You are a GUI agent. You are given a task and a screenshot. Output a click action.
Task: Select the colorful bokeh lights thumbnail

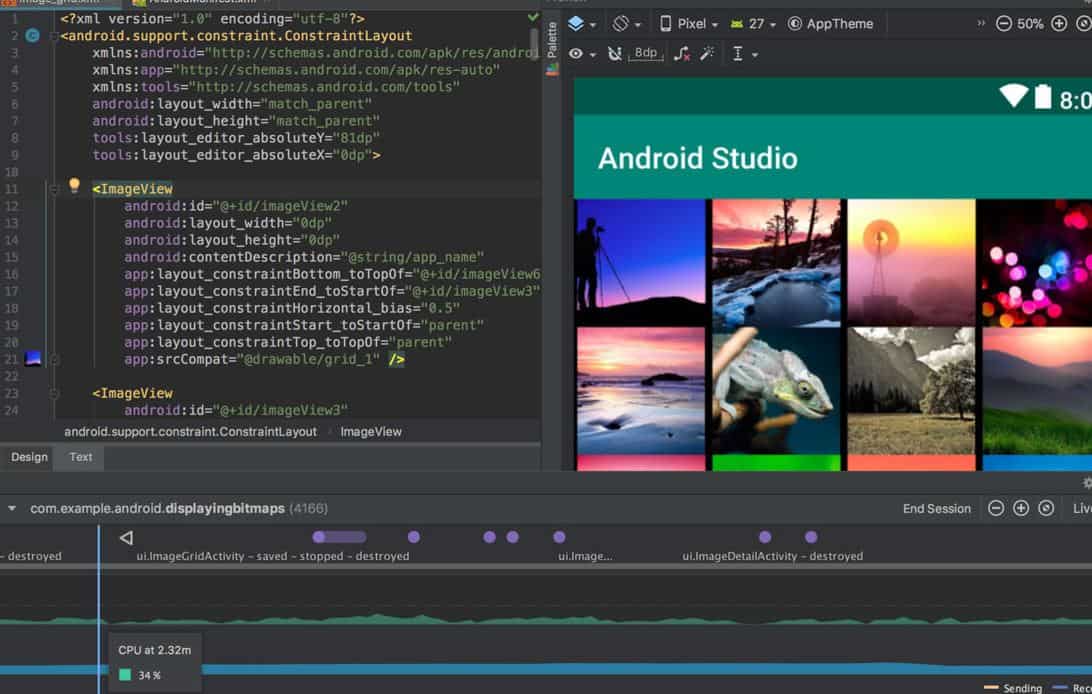point(1037,262)
